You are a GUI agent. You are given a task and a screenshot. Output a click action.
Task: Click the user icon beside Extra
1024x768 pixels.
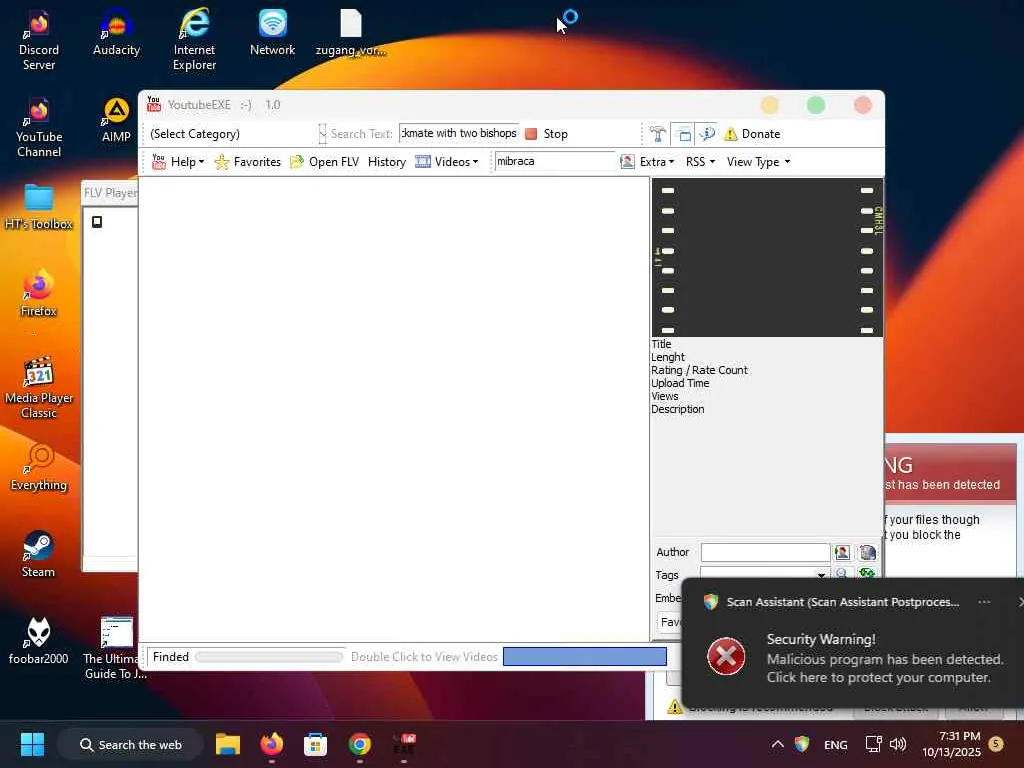pos(627,161)
